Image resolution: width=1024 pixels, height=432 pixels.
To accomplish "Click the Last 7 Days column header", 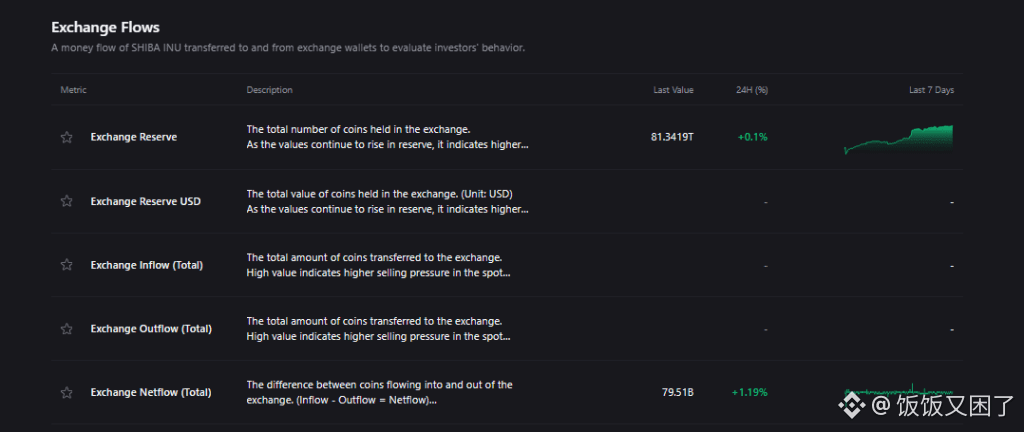I will pyautogui.click(x=931, y=90).
